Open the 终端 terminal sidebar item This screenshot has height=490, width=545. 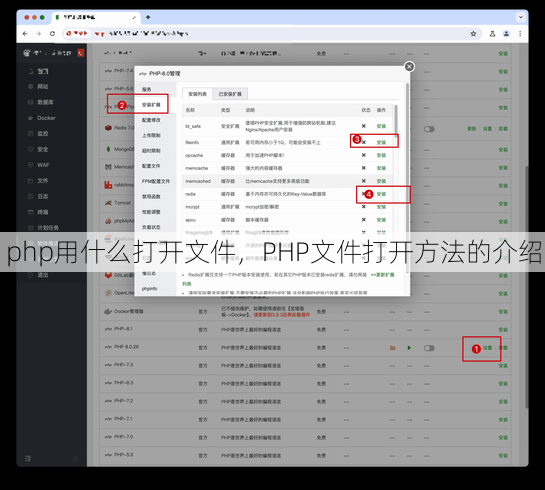pyautogui.click(x=42, y=212)
